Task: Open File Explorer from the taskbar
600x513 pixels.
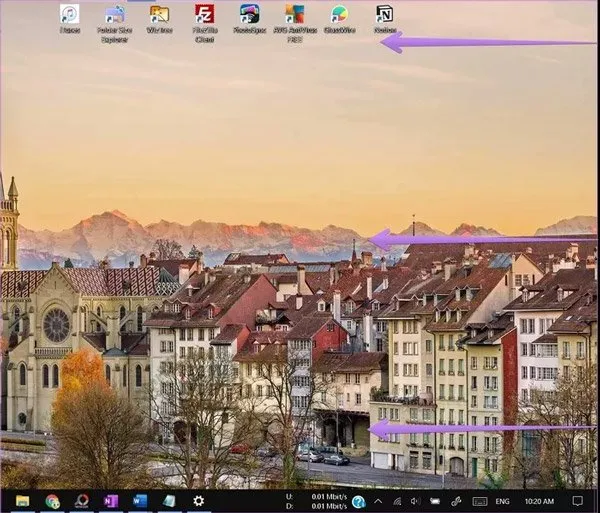Action: [22, 501]
